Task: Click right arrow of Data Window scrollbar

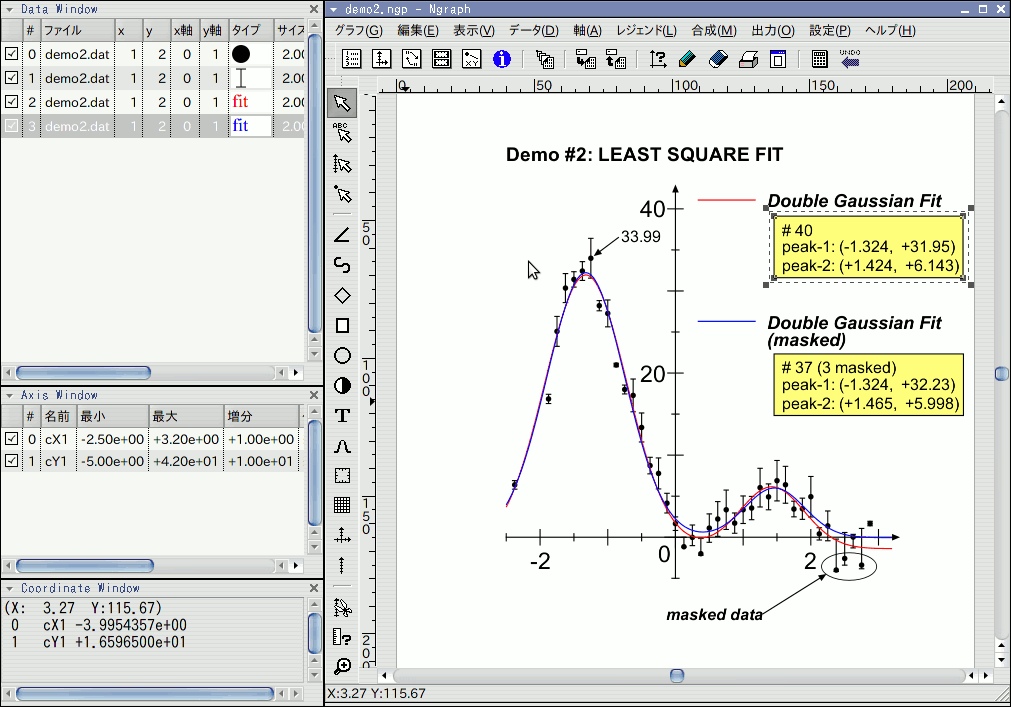Action: (294, 373)
